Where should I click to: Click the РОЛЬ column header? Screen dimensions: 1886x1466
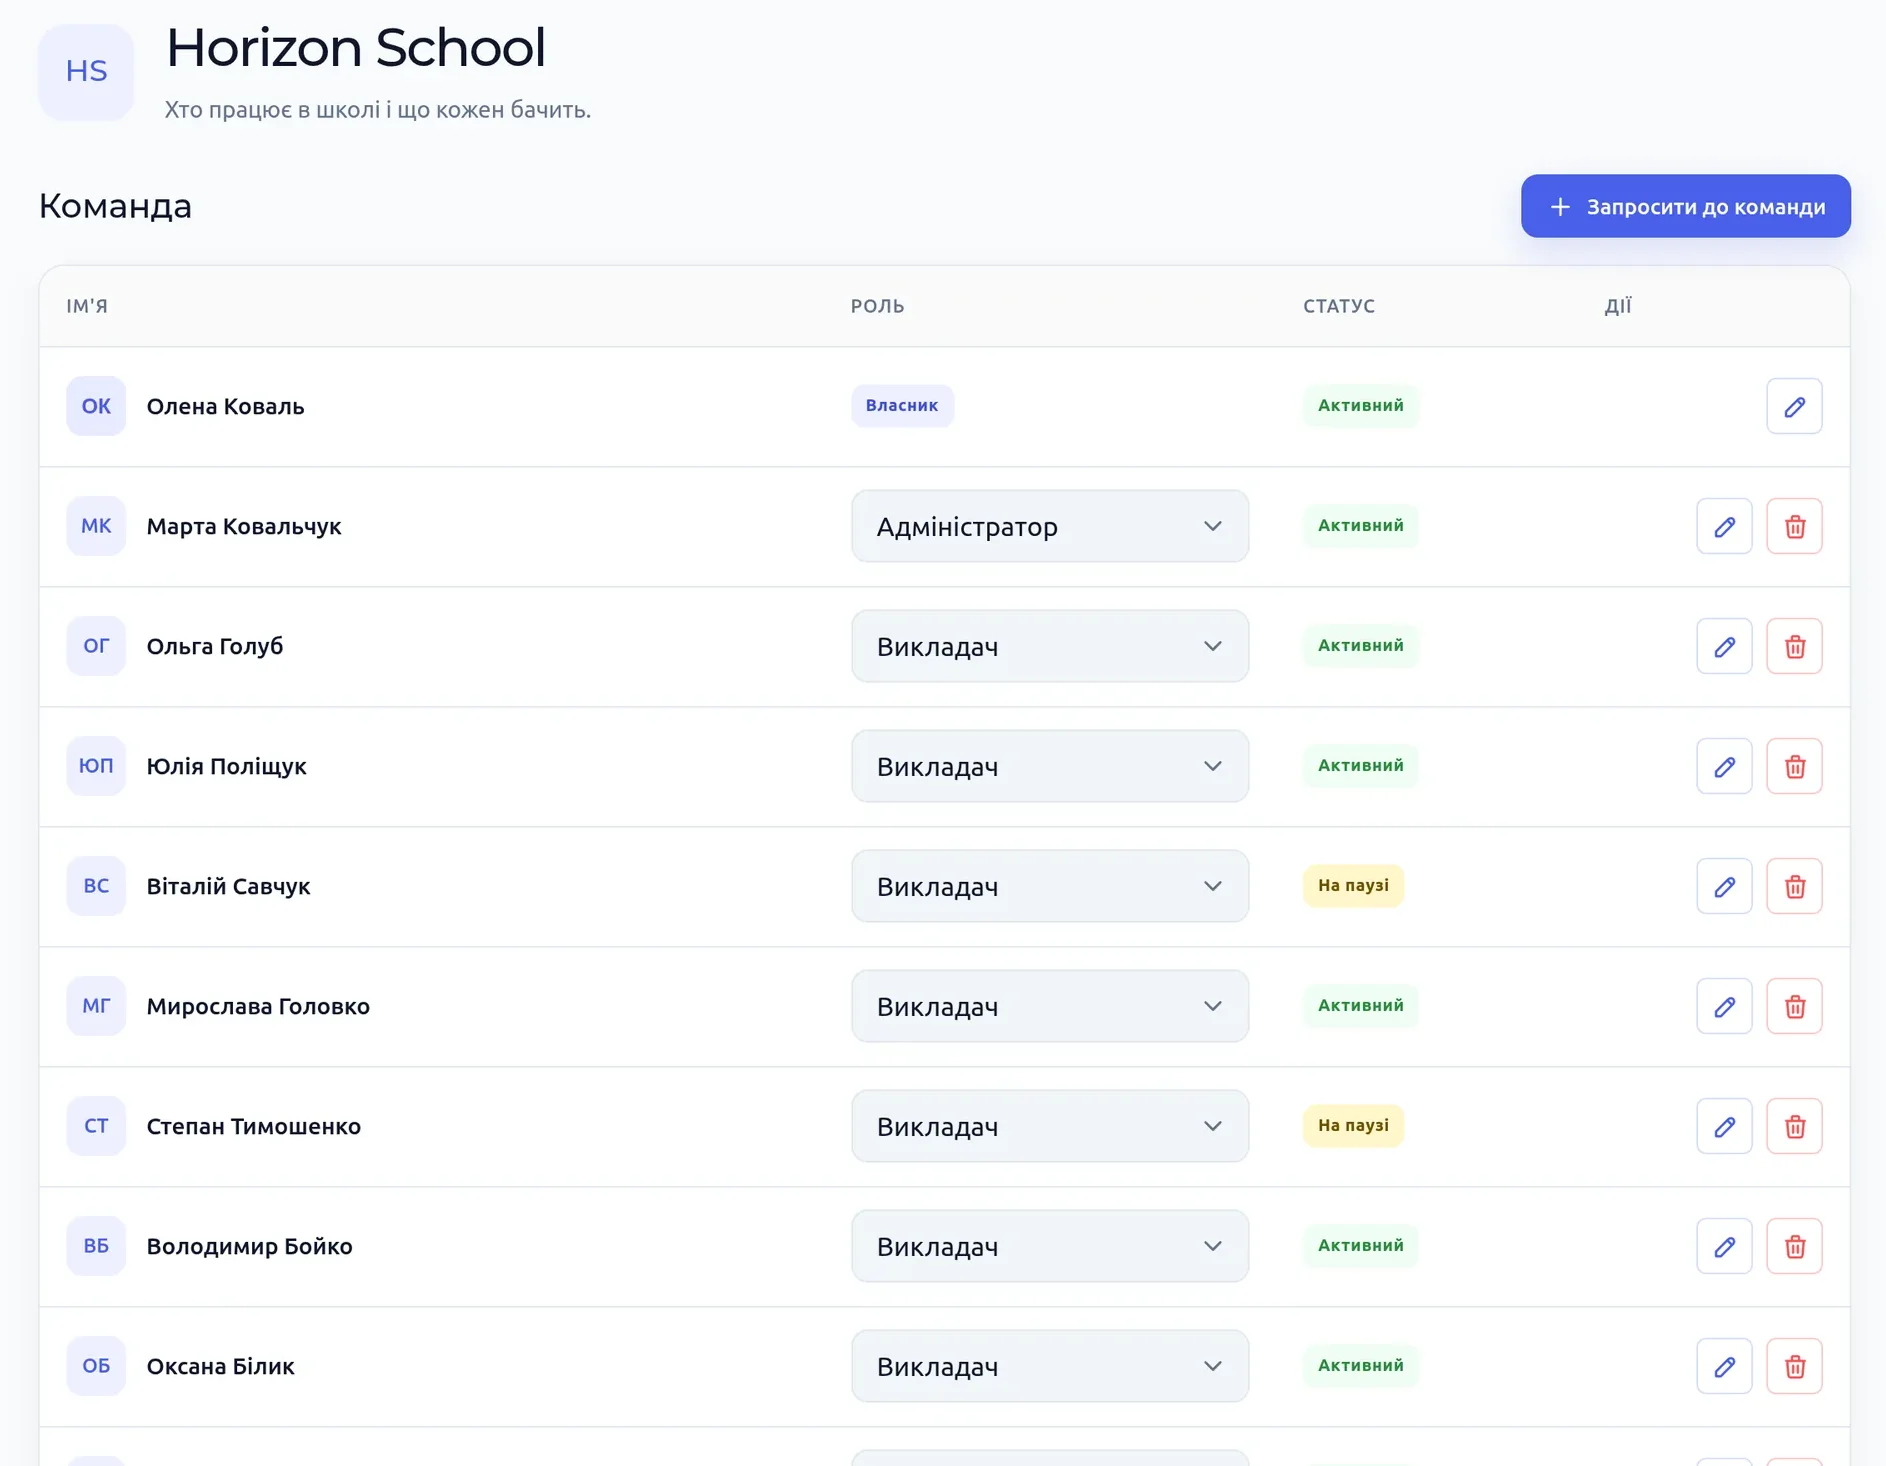(x=877, y=306)
